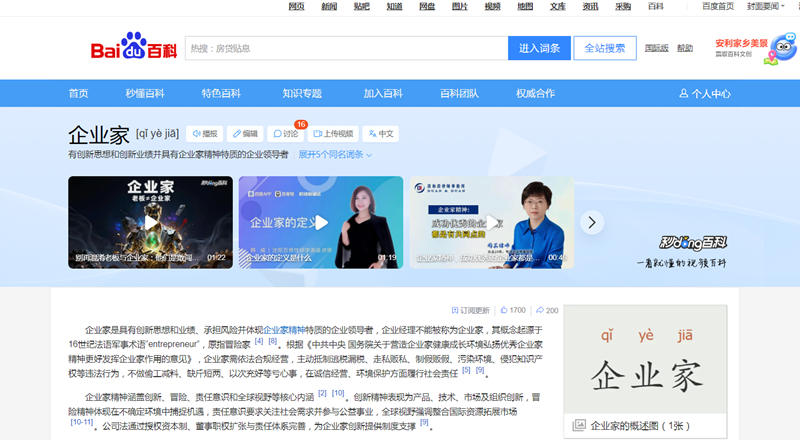Click the [10-11] citation reference
800x440 pixels.
point(82,422)
